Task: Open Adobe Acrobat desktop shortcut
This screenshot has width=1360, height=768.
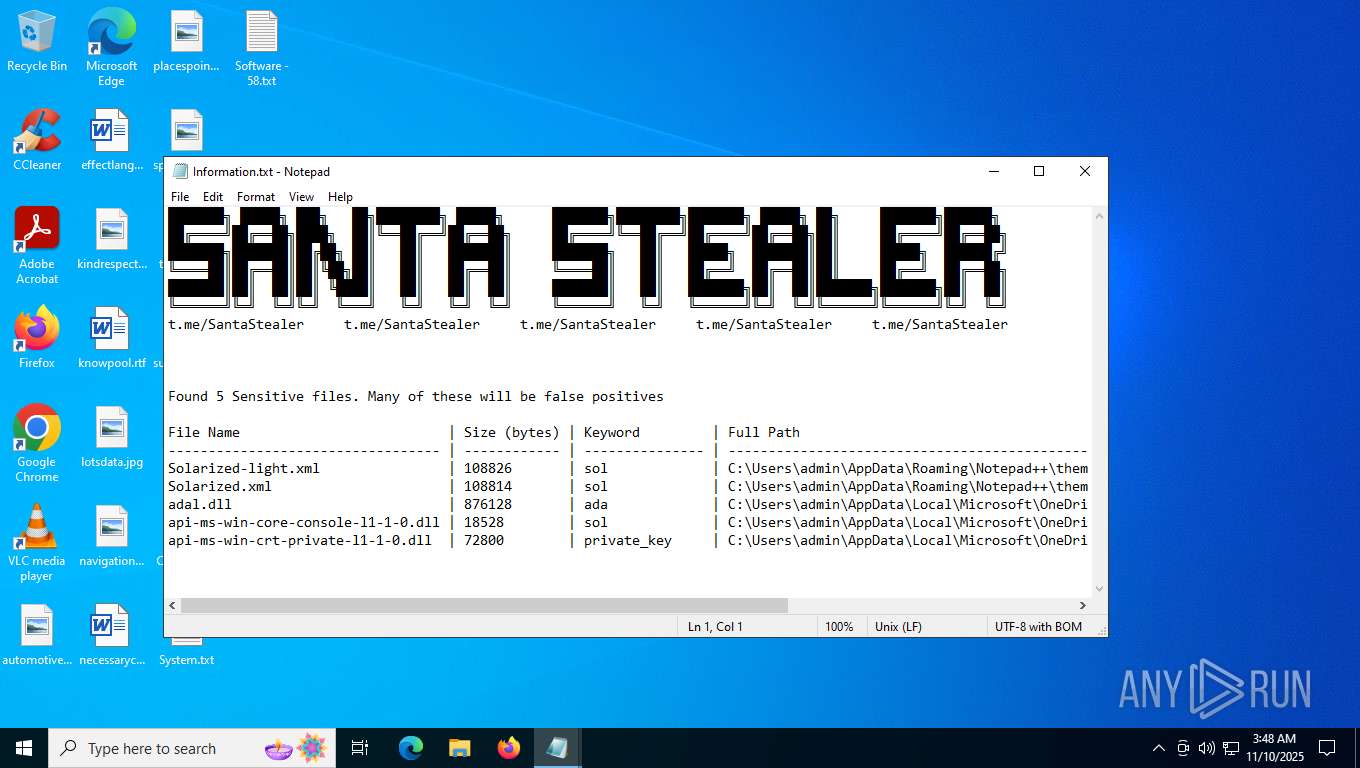Action: [37, 246]
